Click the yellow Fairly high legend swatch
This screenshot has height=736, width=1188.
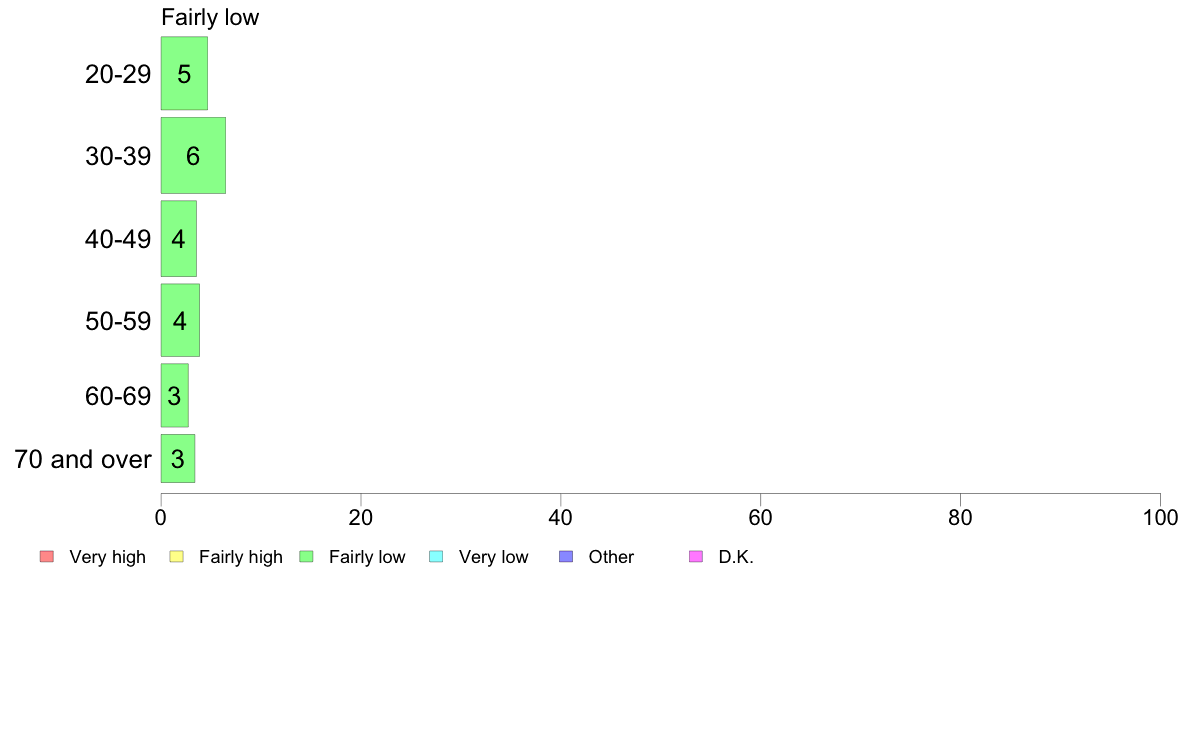(177, 556)
